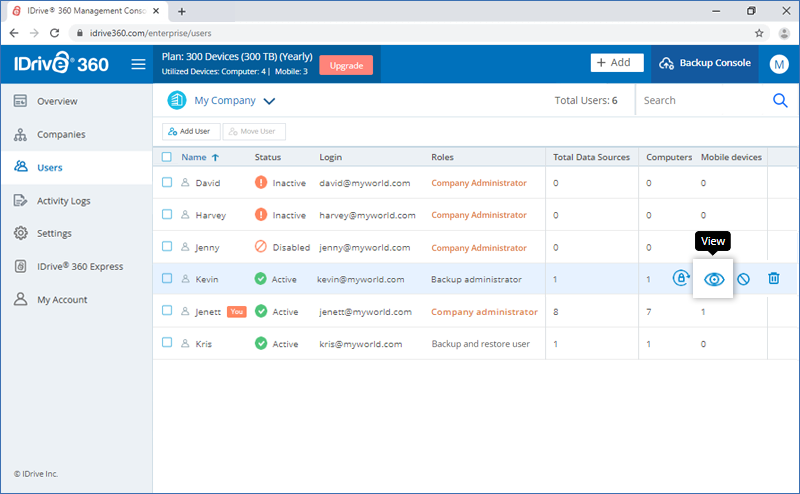Open IDrive 360 Express in the sidebar
Image resolution: width=800 pixels, height=494 pixels.
click(77, 266)
